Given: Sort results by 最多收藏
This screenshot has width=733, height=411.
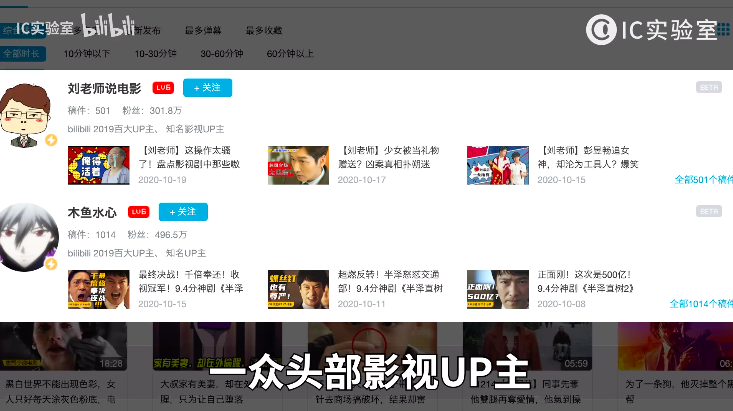Looking at the screenshot, I should pos(264,31).
